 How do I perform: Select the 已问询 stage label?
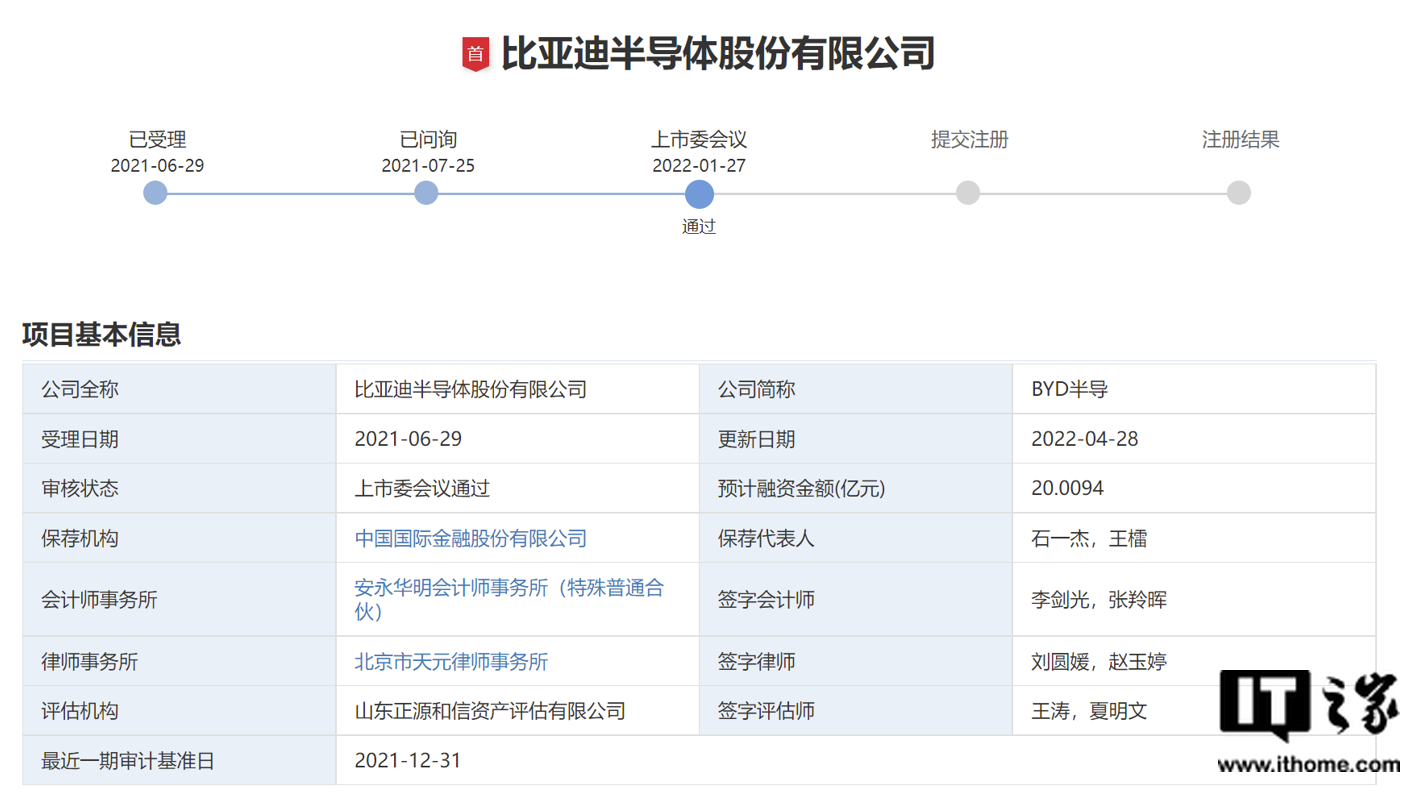coord(426,140)
